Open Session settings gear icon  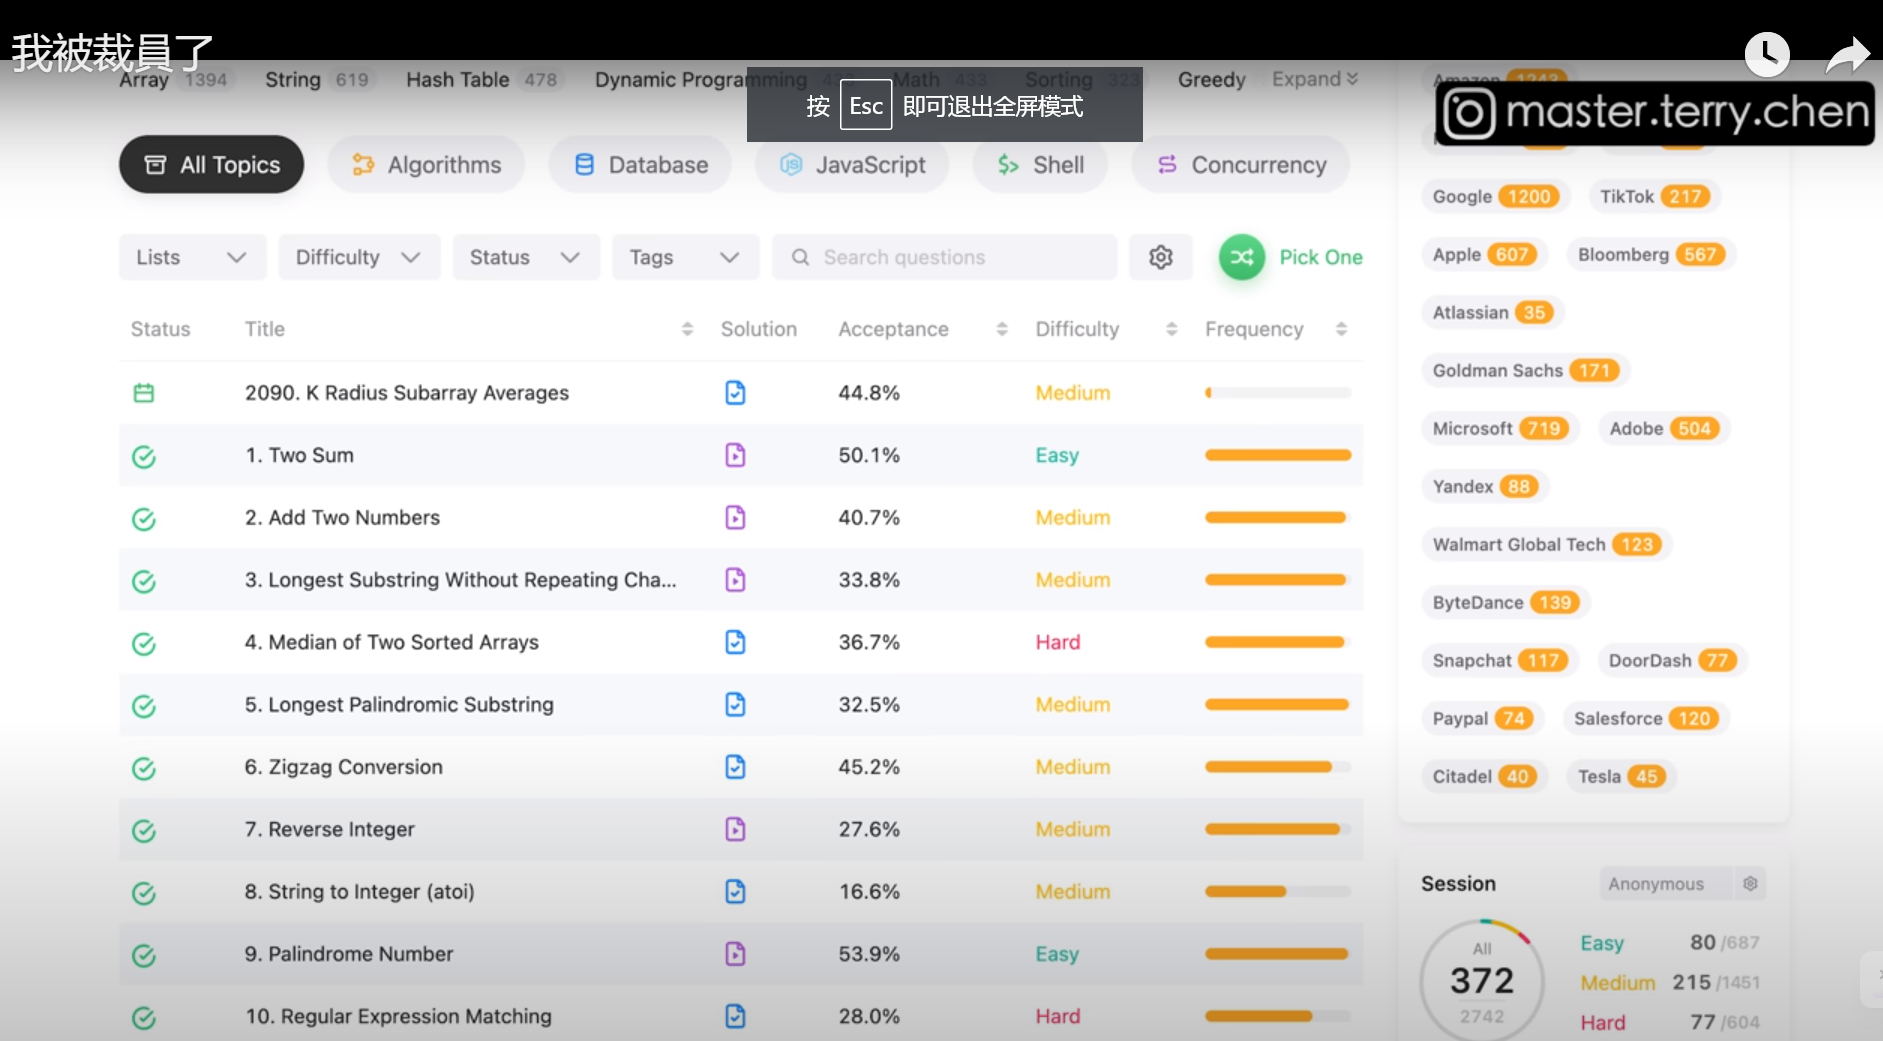tap(1750, 884)
